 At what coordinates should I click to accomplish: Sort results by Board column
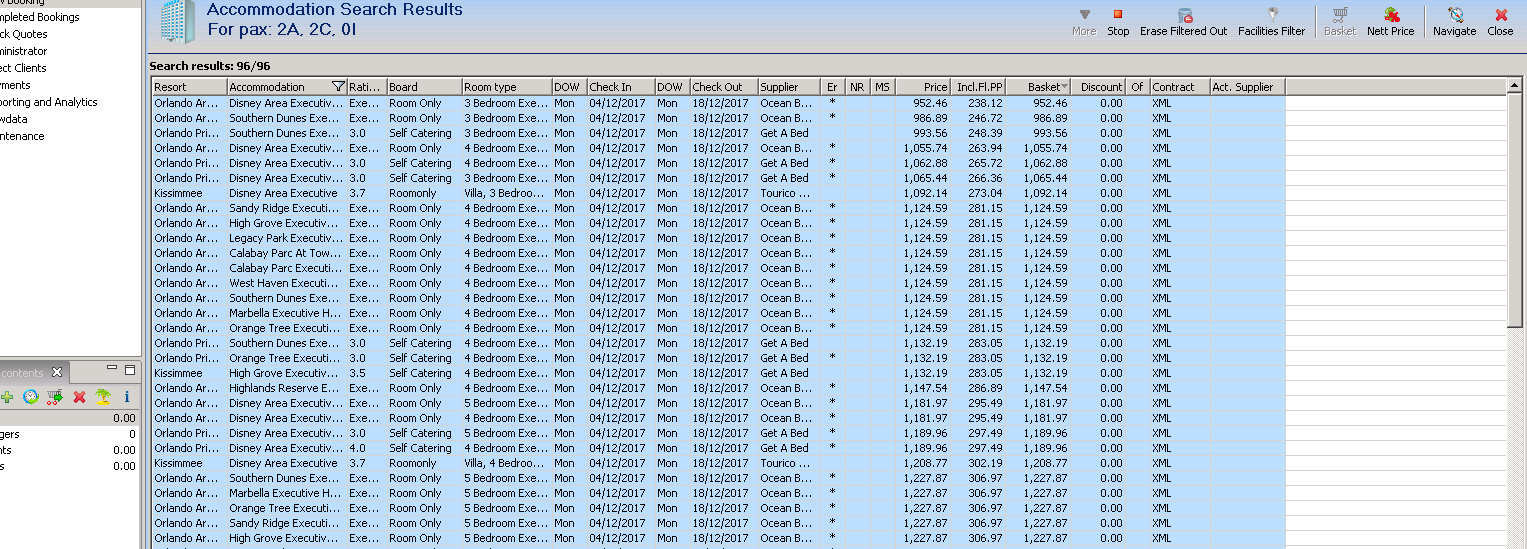pyautogui.click(x=424, y=87)
